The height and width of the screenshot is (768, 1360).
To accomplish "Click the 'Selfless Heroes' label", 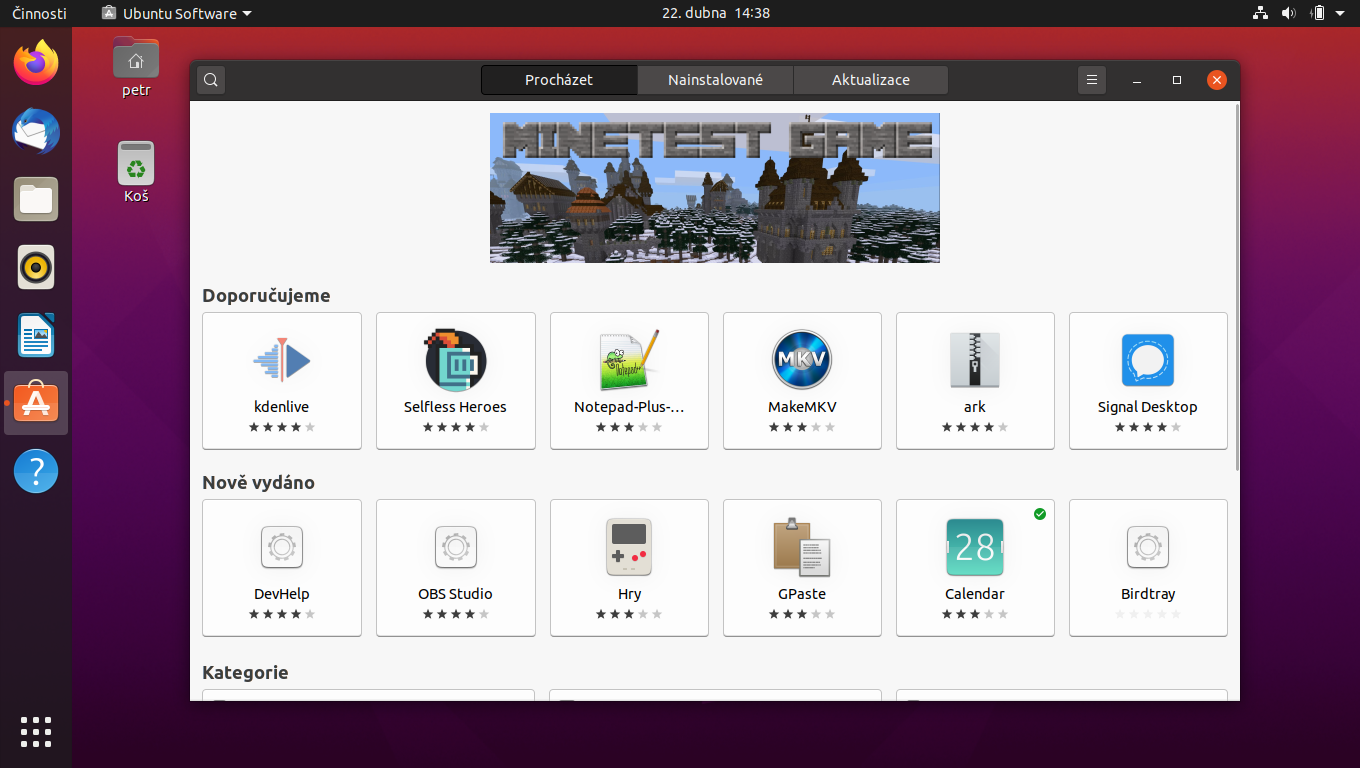I will tap(455, 407).
